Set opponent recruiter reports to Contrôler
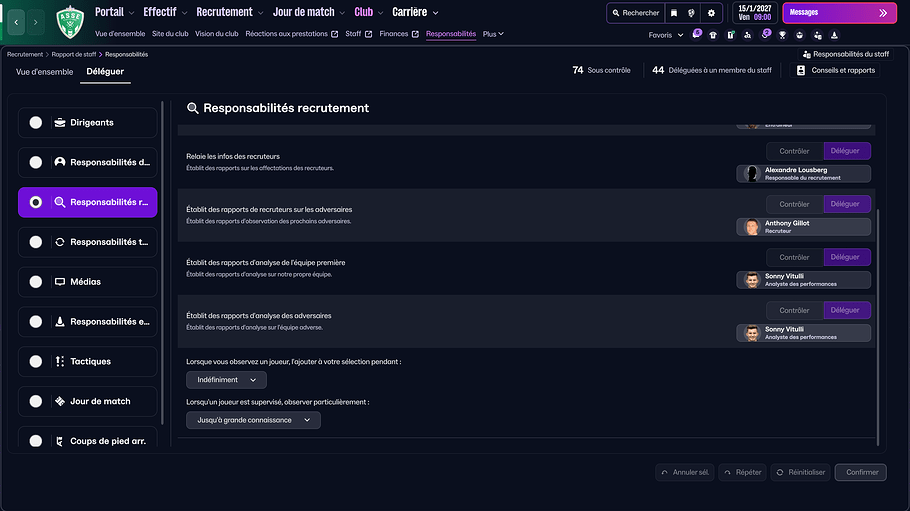 click(x=794, y=204)
